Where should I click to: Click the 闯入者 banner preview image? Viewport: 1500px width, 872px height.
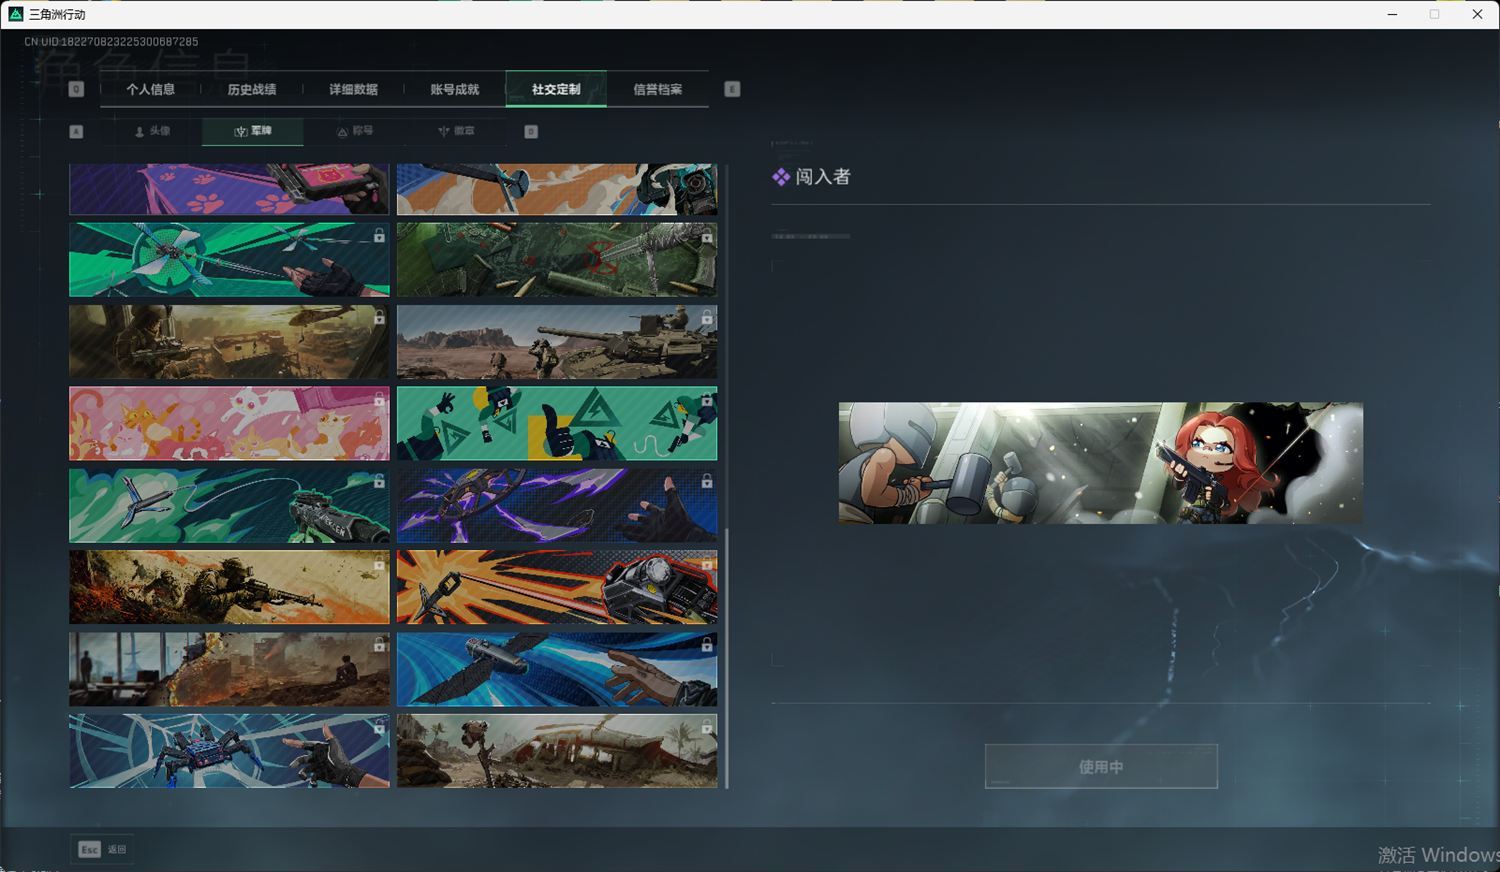[x=1100, y=462]
